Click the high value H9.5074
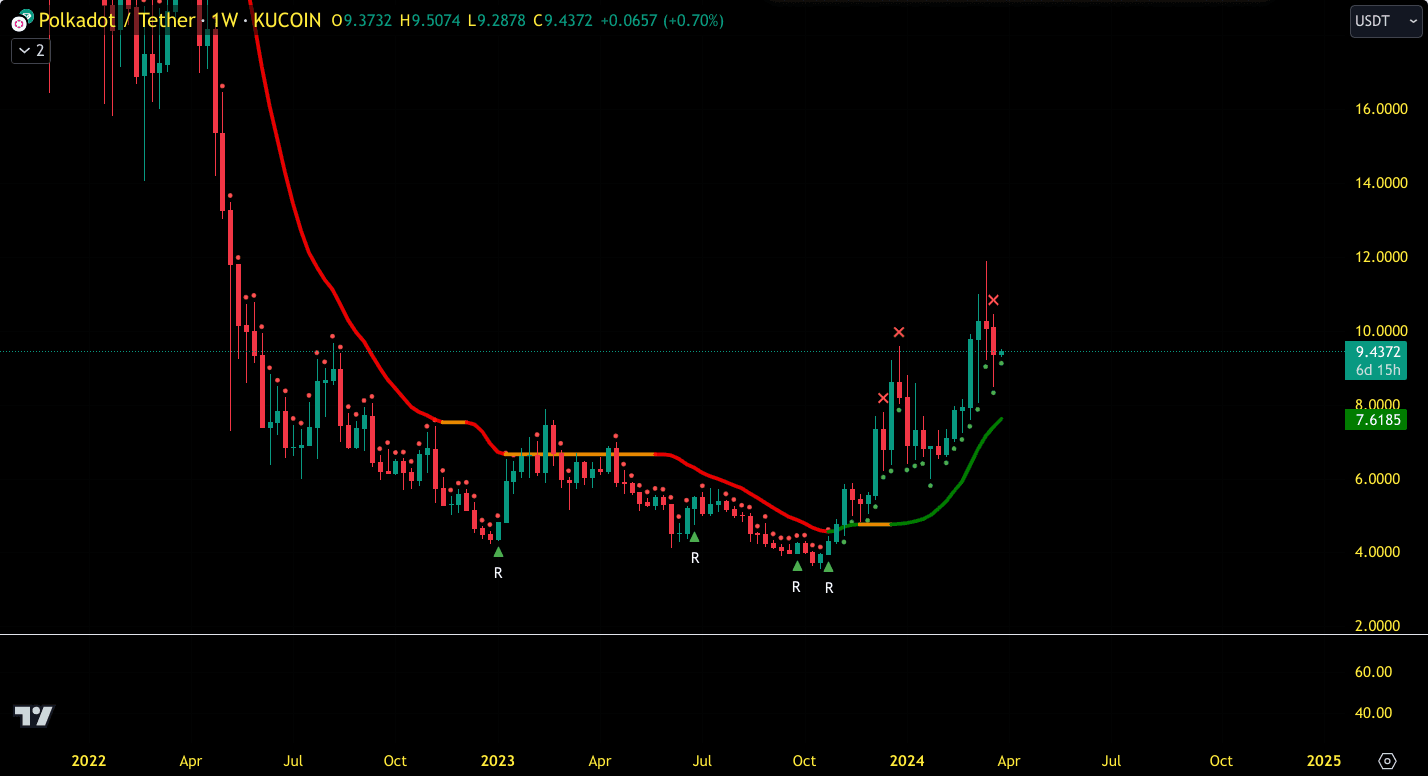Image resolution: width=1428 pixels, height=776 pixels. coord(431,20)
